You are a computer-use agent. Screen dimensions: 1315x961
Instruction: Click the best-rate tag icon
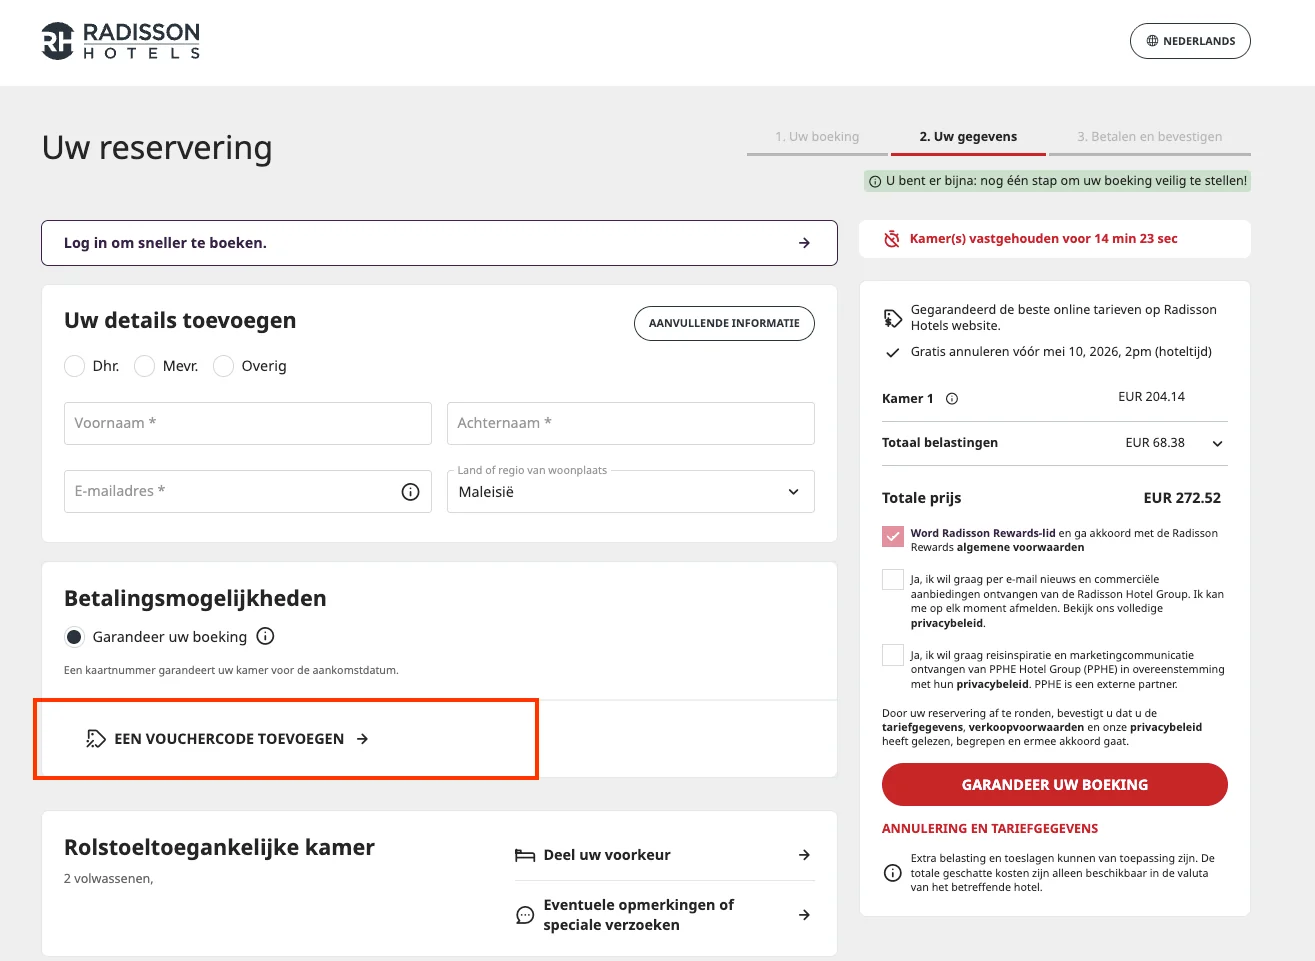point(892,318)
